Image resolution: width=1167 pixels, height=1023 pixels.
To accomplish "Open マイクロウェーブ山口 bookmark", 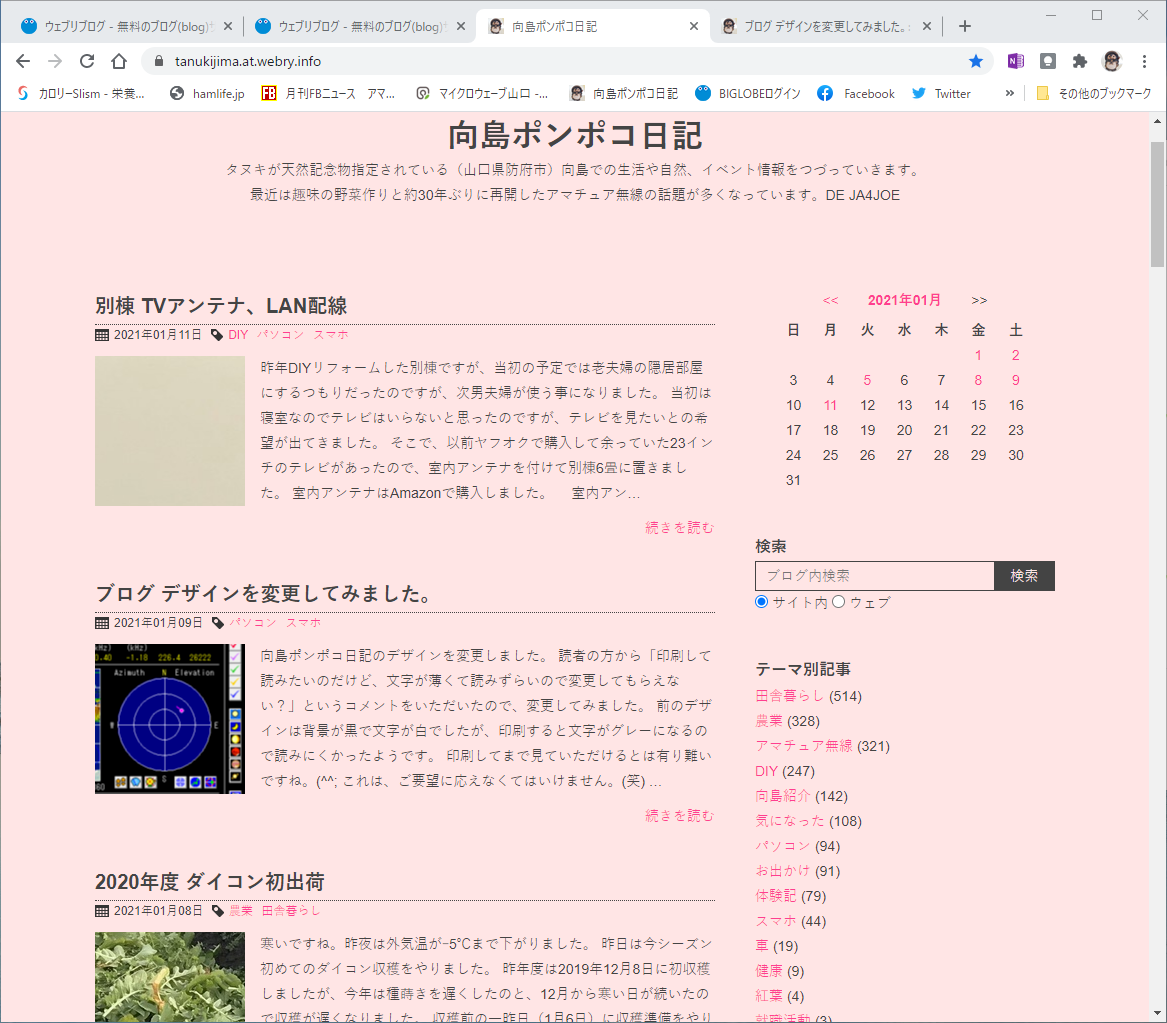I will click(482, 93).
